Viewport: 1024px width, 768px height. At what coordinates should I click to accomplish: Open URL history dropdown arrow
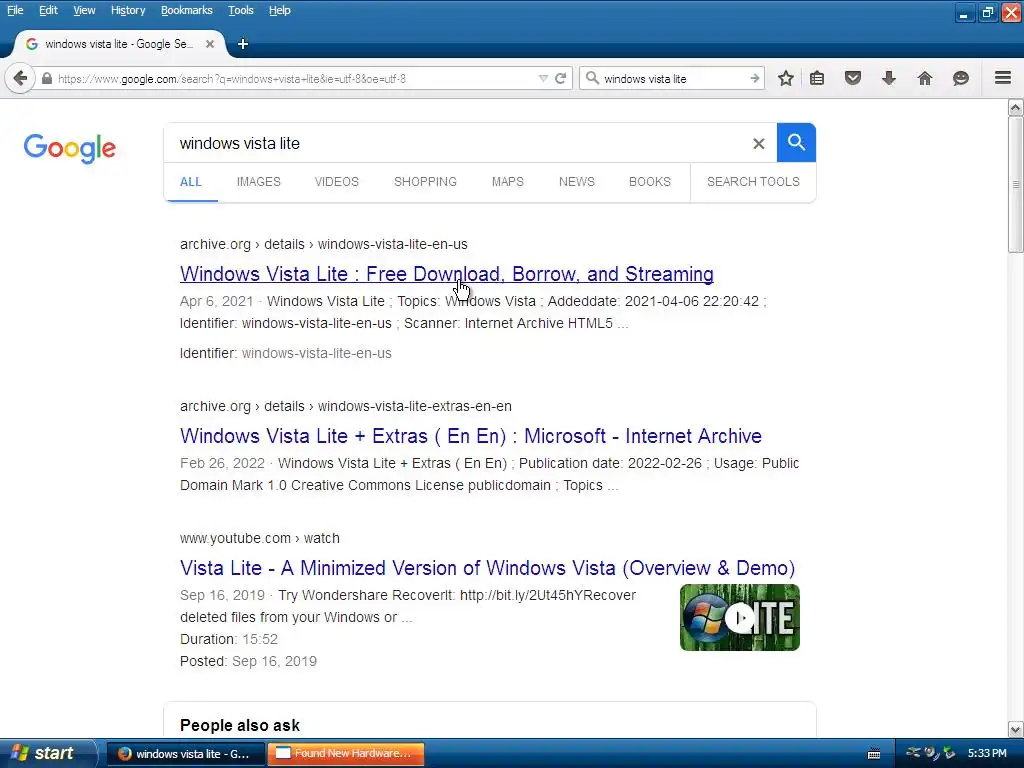[x=543, y=78]
